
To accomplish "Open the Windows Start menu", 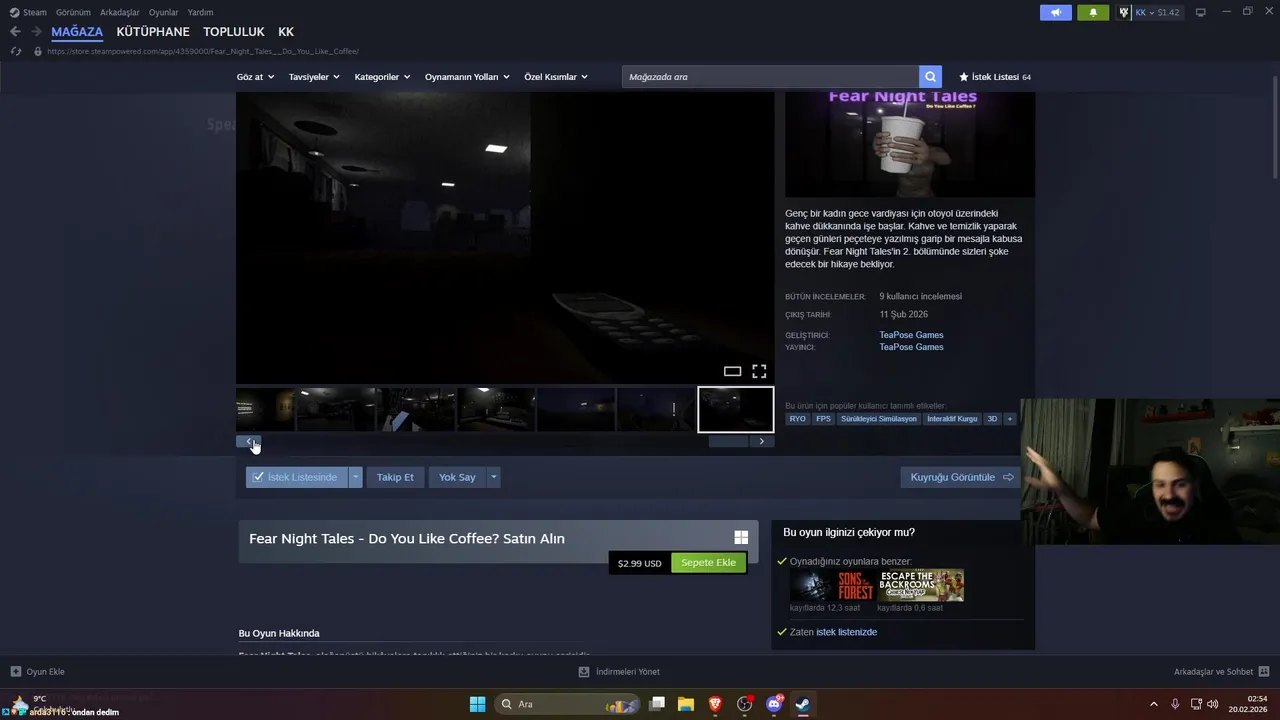I will pos(478,704).
